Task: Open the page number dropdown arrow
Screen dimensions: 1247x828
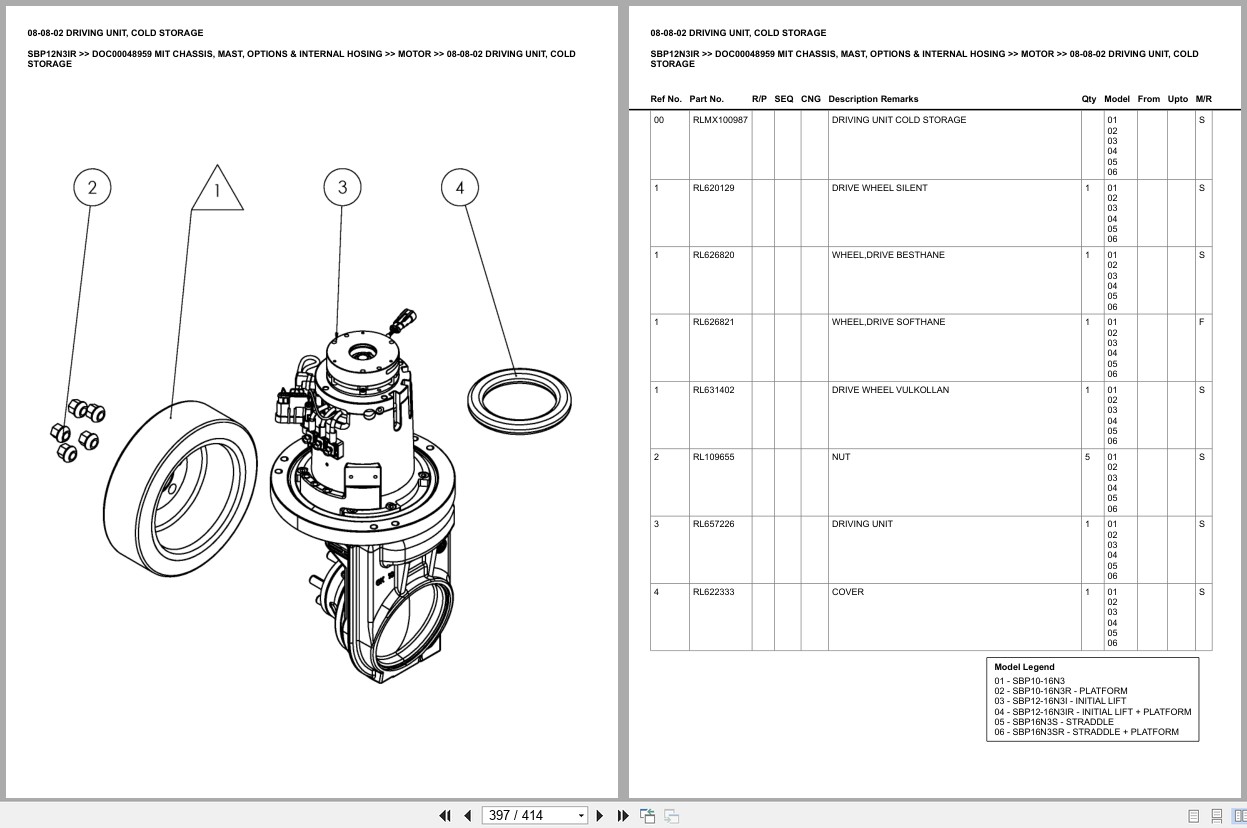Action: click(x=581, y=816)
